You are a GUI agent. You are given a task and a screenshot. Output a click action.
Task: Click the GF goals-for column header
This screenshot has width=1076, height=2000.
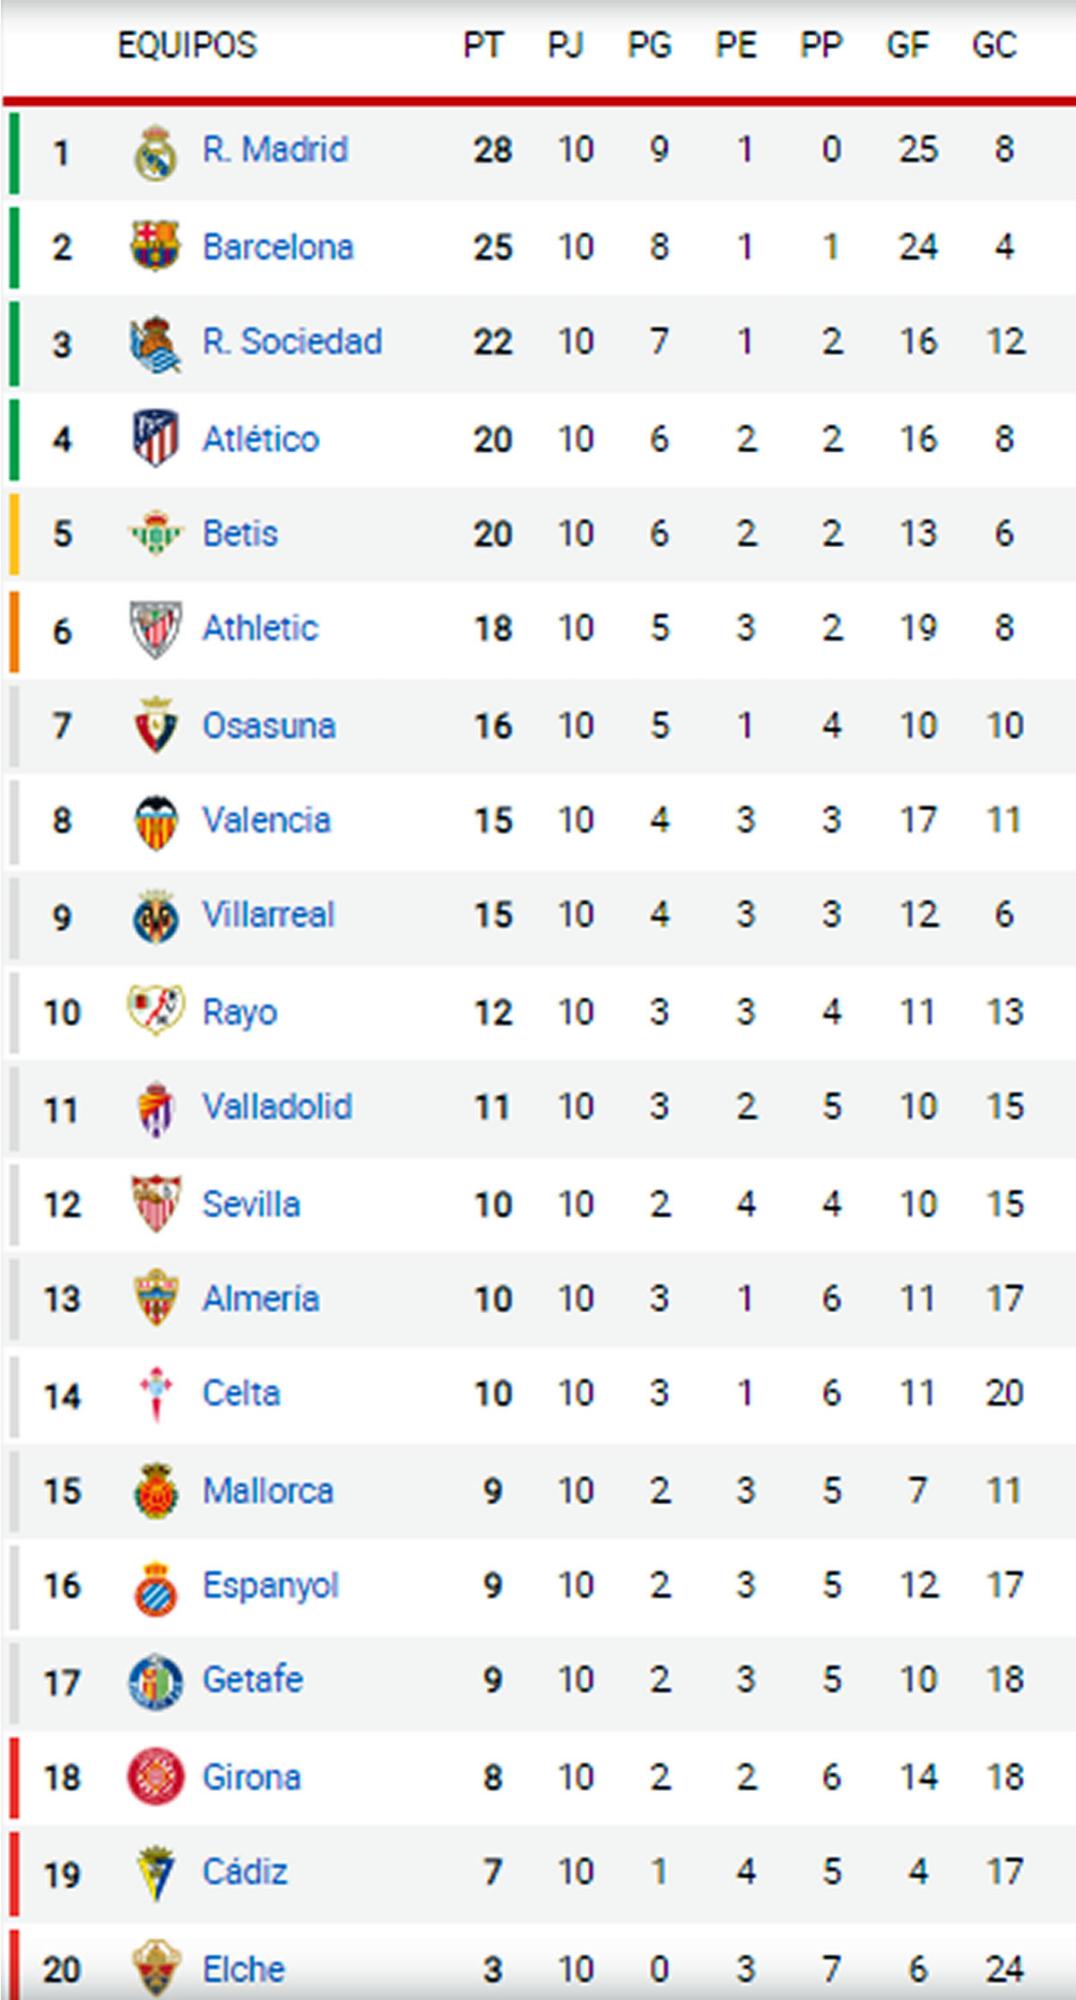pyautogui.click(x=907, y=45)
